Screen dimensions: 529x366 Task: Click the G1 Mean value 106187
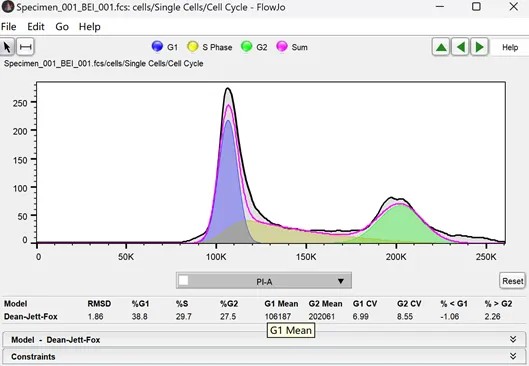(x=277, y=316)
